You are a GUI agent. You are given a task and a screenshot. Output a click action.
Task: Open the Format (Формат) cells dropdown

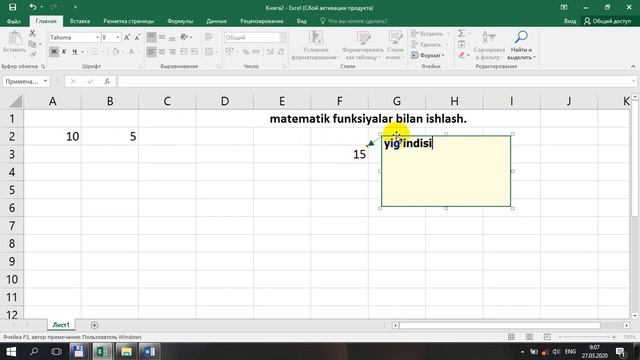pos(428,55)
